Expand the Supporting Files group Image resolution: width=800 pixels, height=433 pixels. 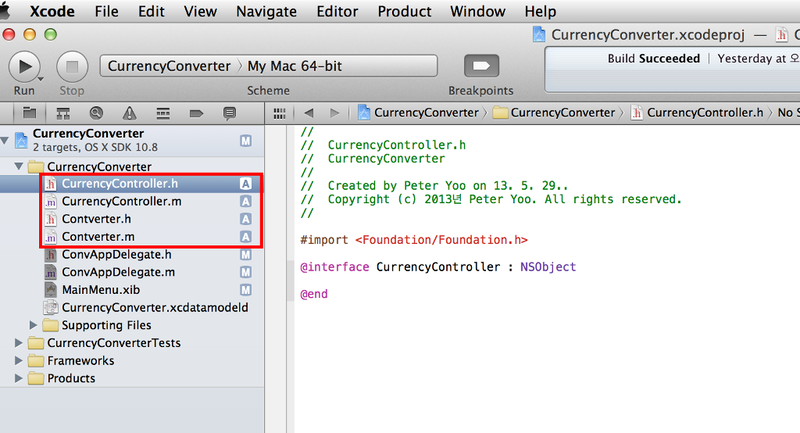point(36,325)
